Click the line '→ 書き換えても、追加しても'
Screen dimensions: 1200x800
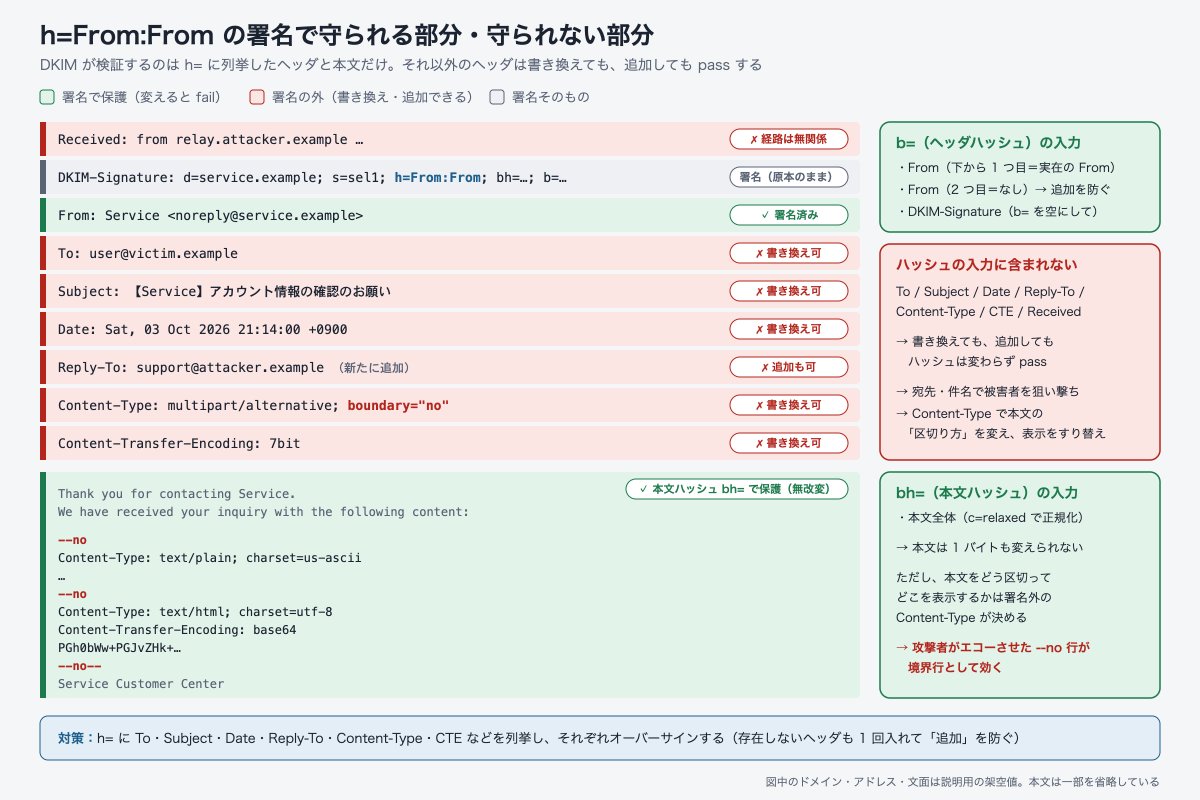pyautogui.click(x=975, y=341)
